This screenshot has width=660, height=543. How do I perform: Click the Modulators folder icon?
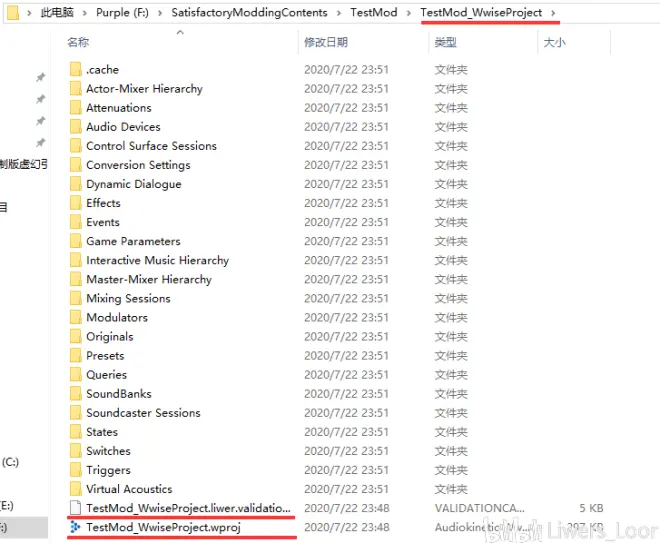(x=76, y=317)
